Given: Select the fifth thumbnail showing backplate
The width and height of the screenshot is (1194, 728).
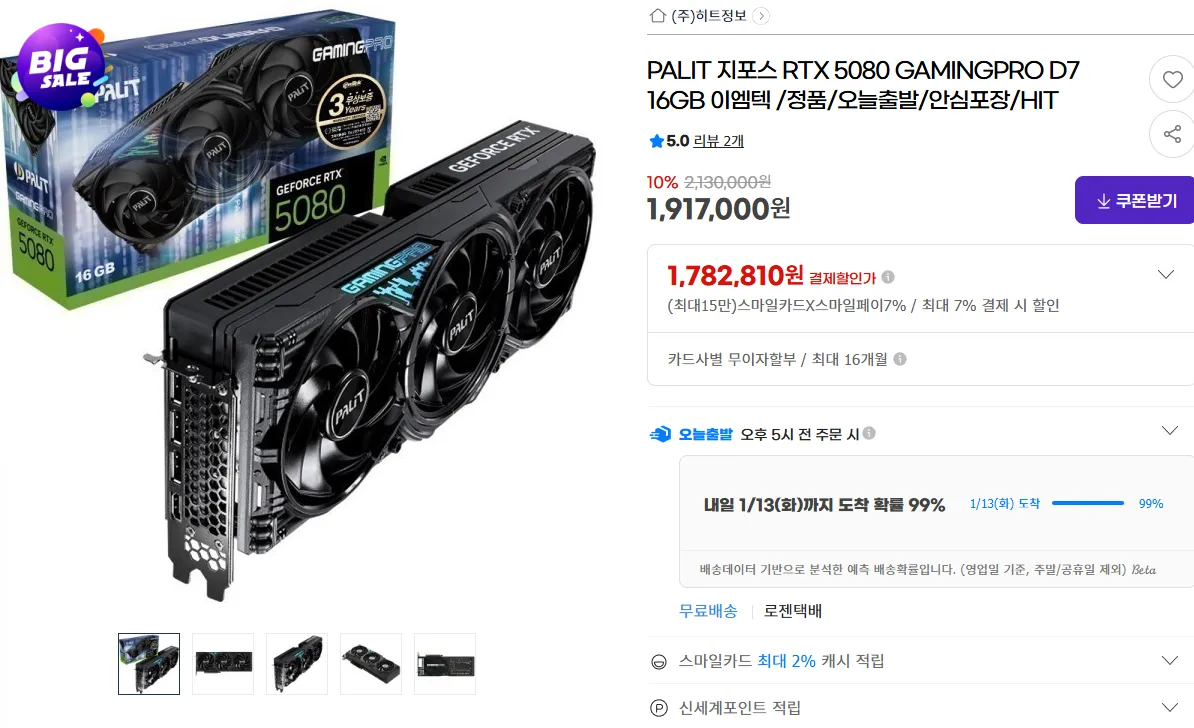Looking at the screenshot, I should 445,664.
